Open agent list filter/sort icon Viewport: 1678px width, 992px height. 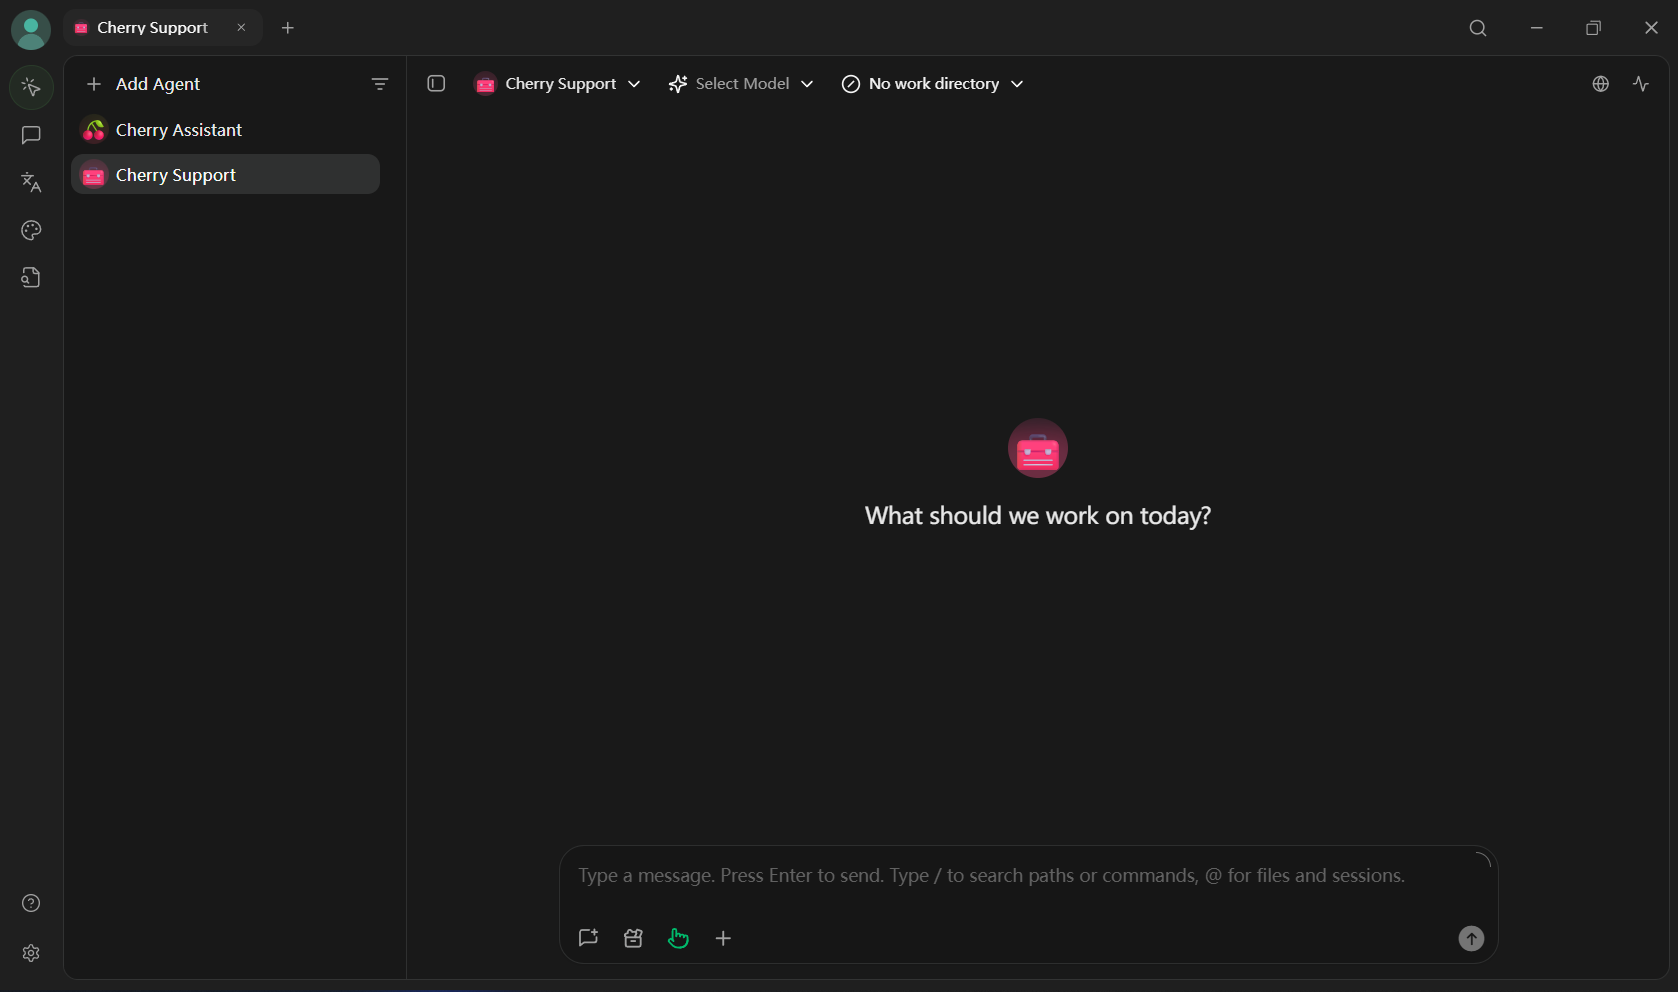point(380,84)
